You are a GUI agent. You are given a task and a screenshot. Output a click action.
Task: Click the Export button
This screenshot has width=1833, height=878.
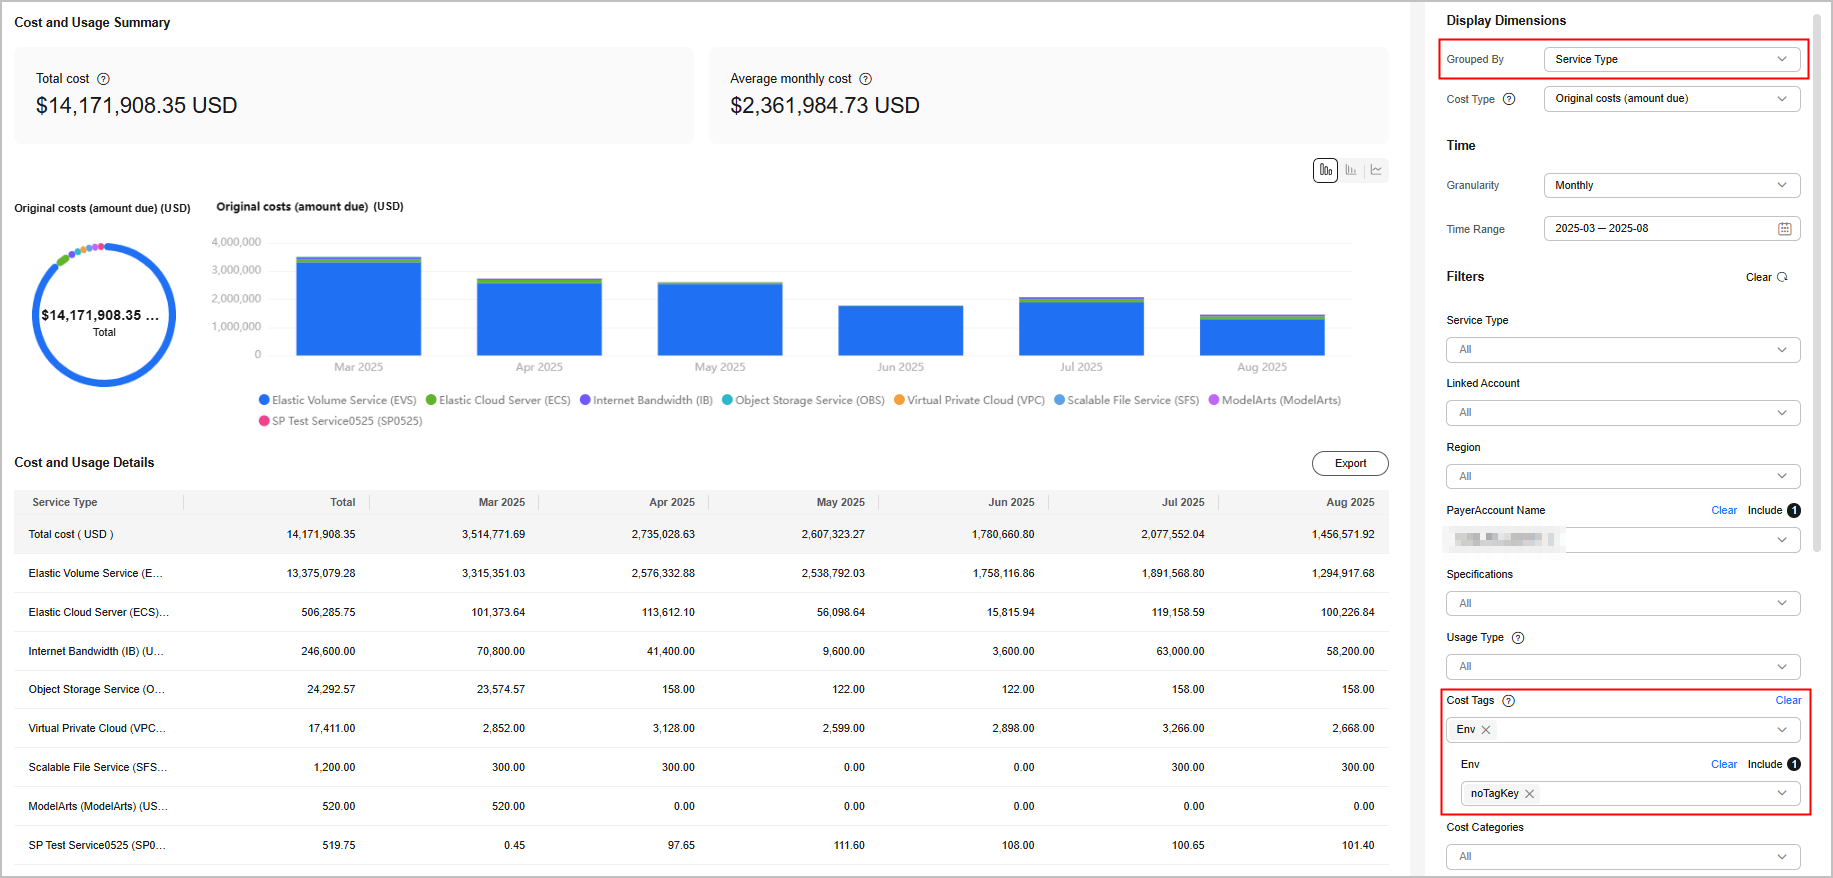click(1350, 464)
